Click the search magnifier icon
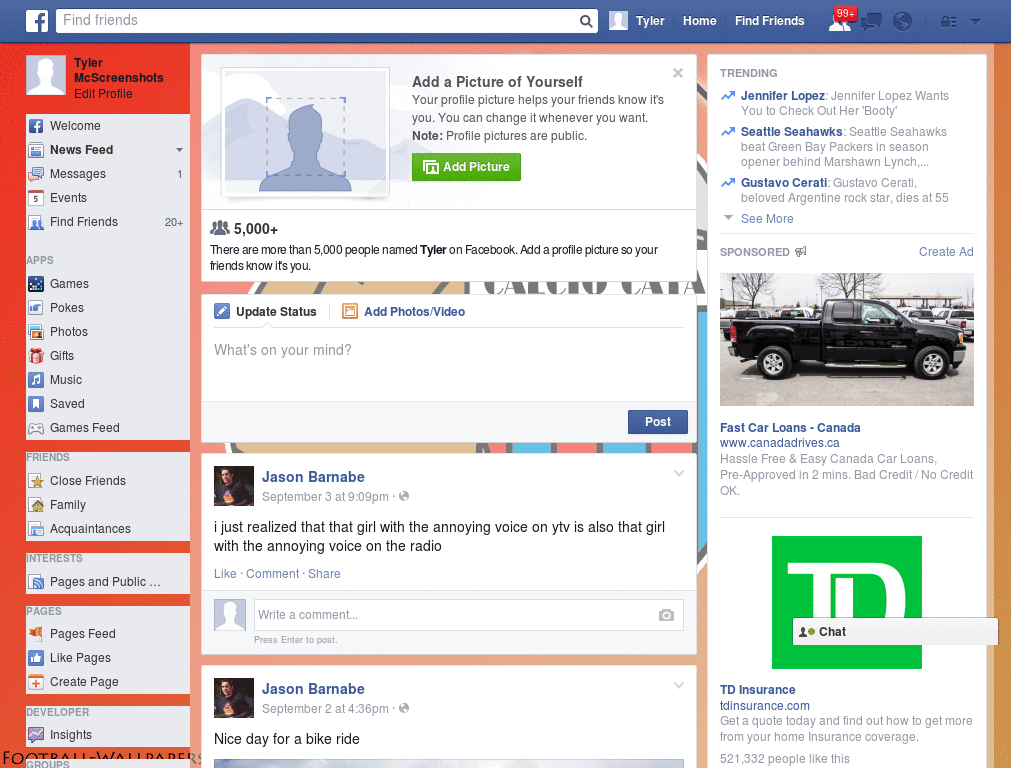This screenshot has height=768, width=1024. coord(586,21)
